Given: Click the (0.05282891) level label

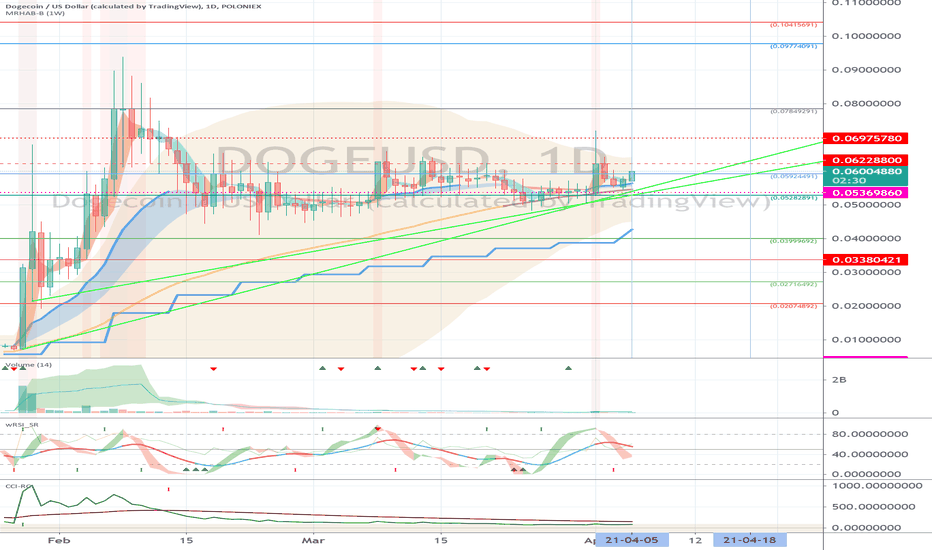Looking at the screenshot, I should pos(793,197).
